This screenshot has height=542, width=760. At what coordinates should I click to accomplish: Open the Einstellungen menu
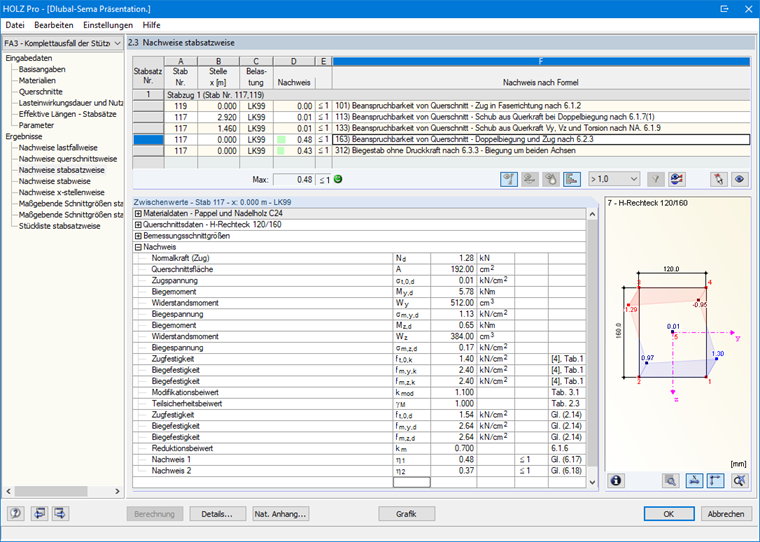[x=107, y=23]
